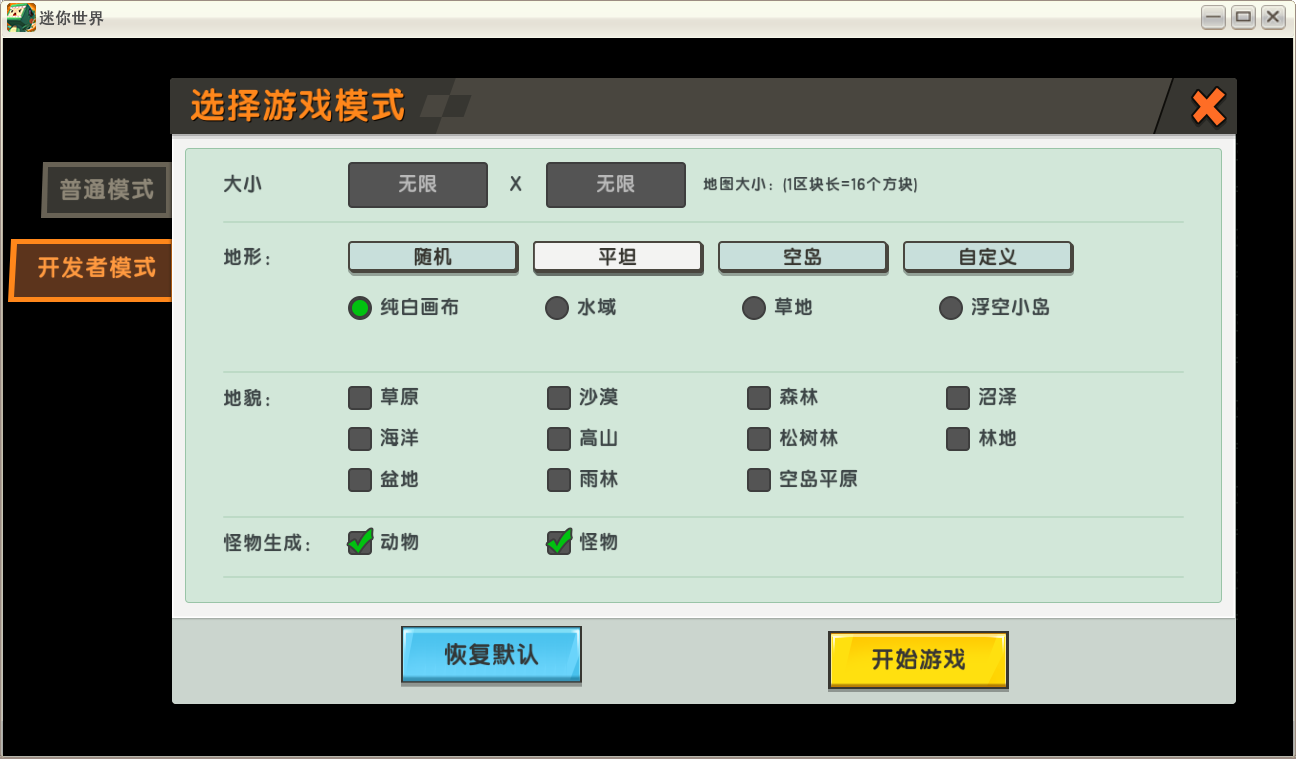Click the 迷你世界 app icon in title bar

coord(21,17)
